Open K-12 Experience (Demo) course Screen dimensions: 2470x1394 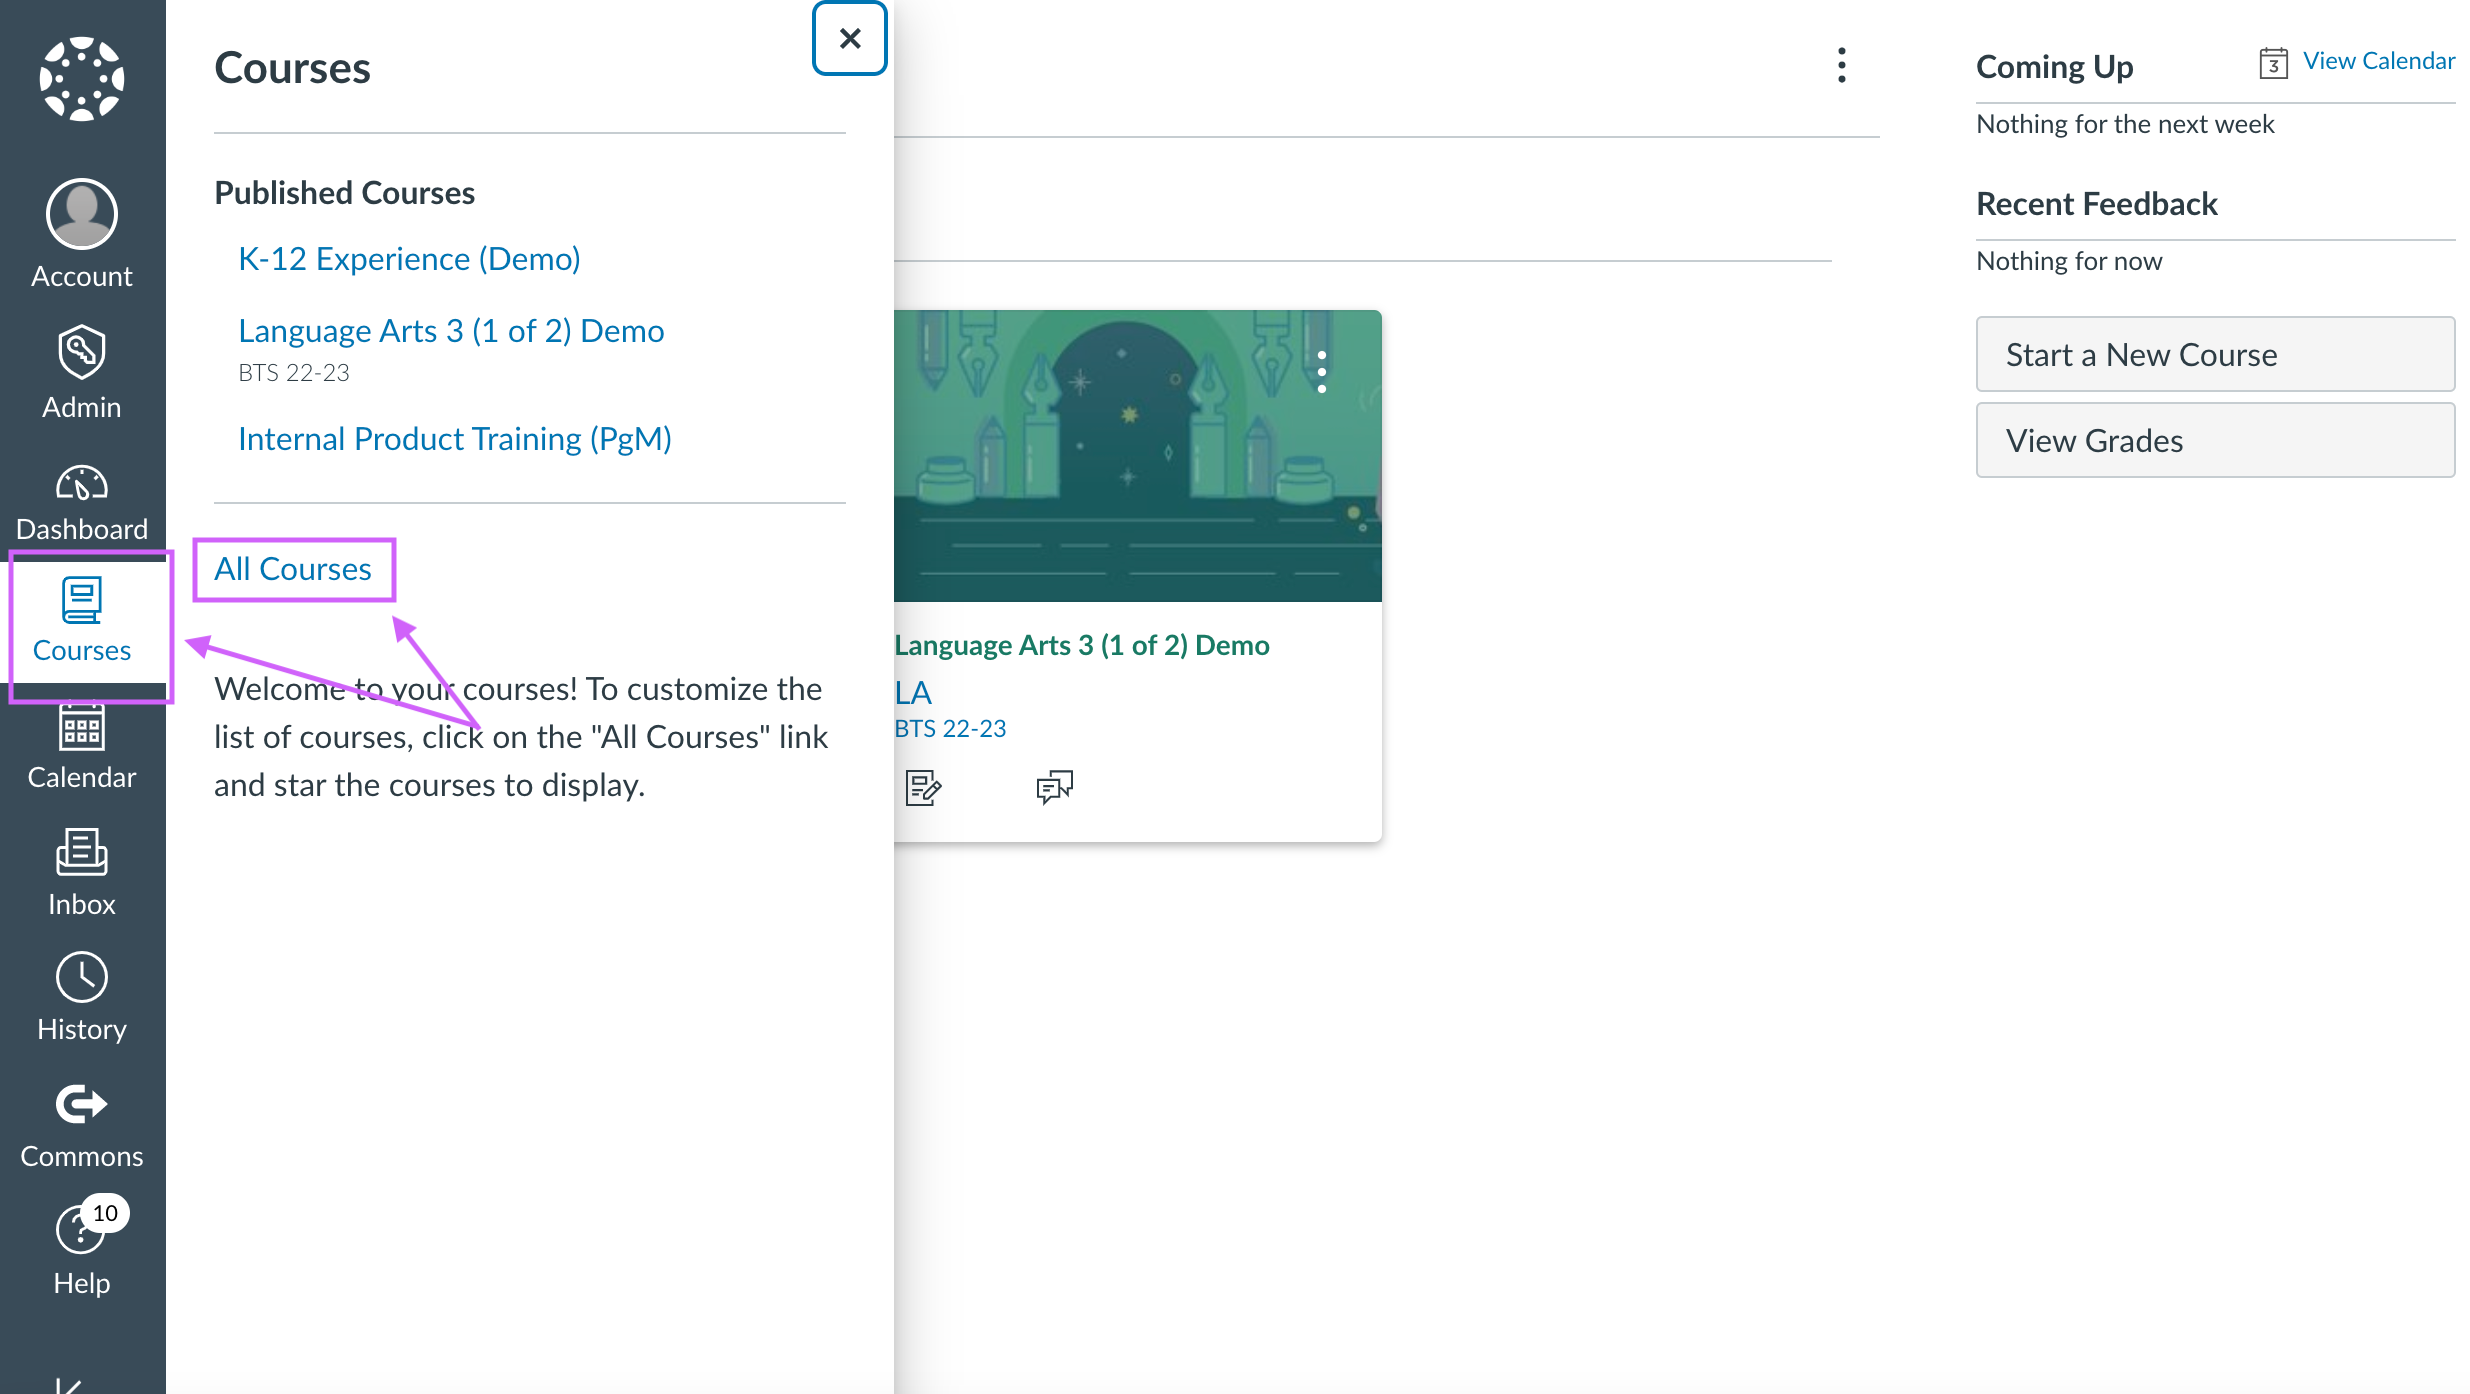tap(409, 259)
